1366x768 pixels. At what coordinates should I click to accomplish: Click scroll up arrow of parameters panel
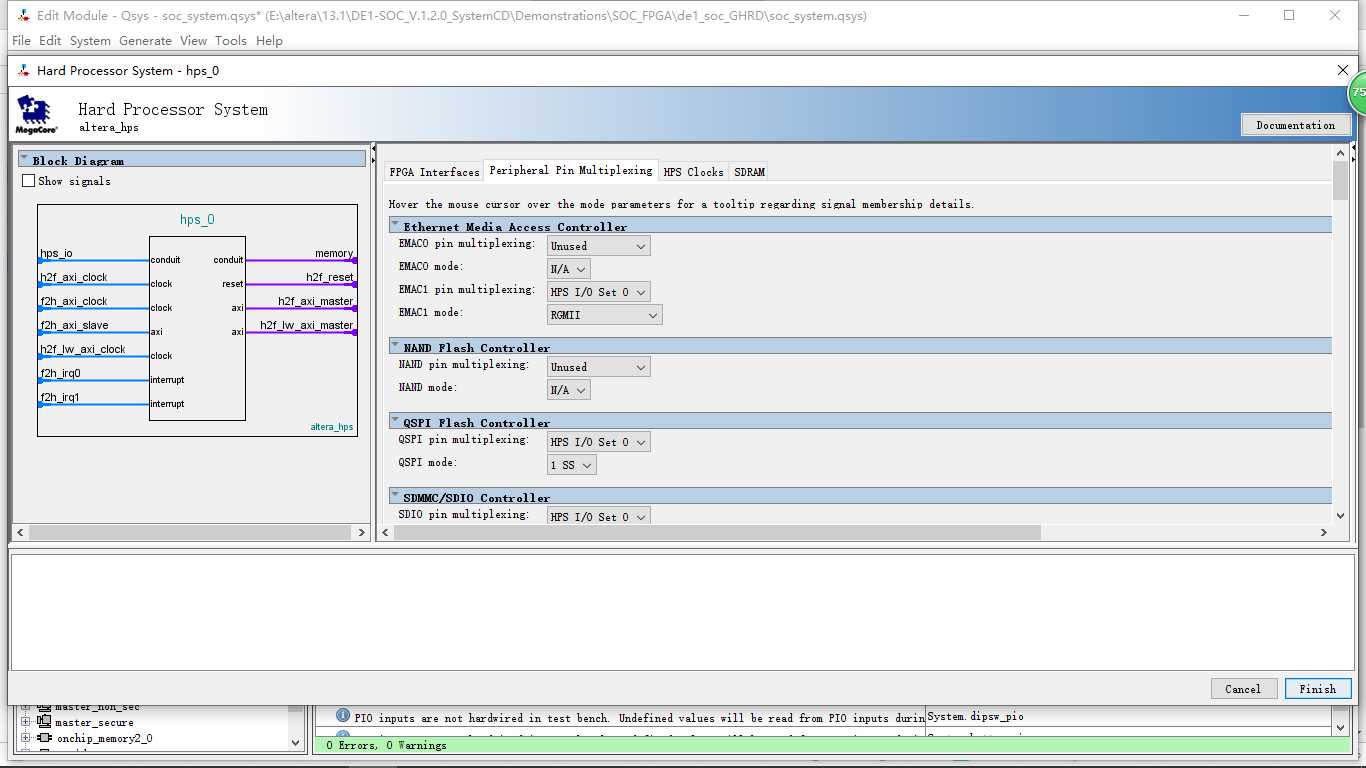pos(1341,152)
